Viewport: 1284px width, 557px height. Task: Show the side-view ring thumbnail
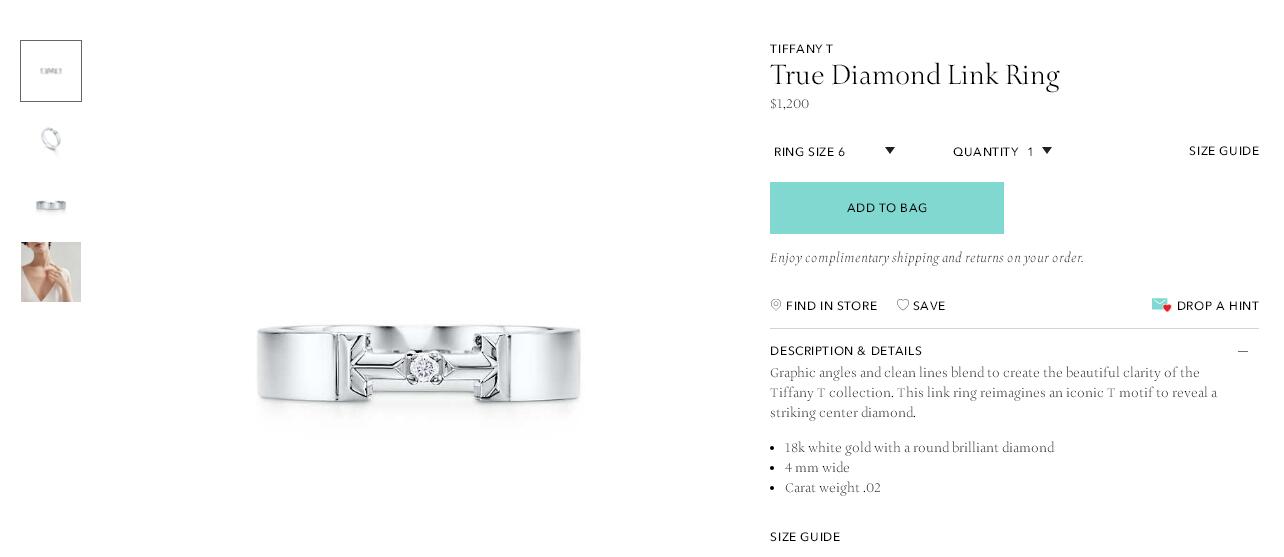[51, 206]
